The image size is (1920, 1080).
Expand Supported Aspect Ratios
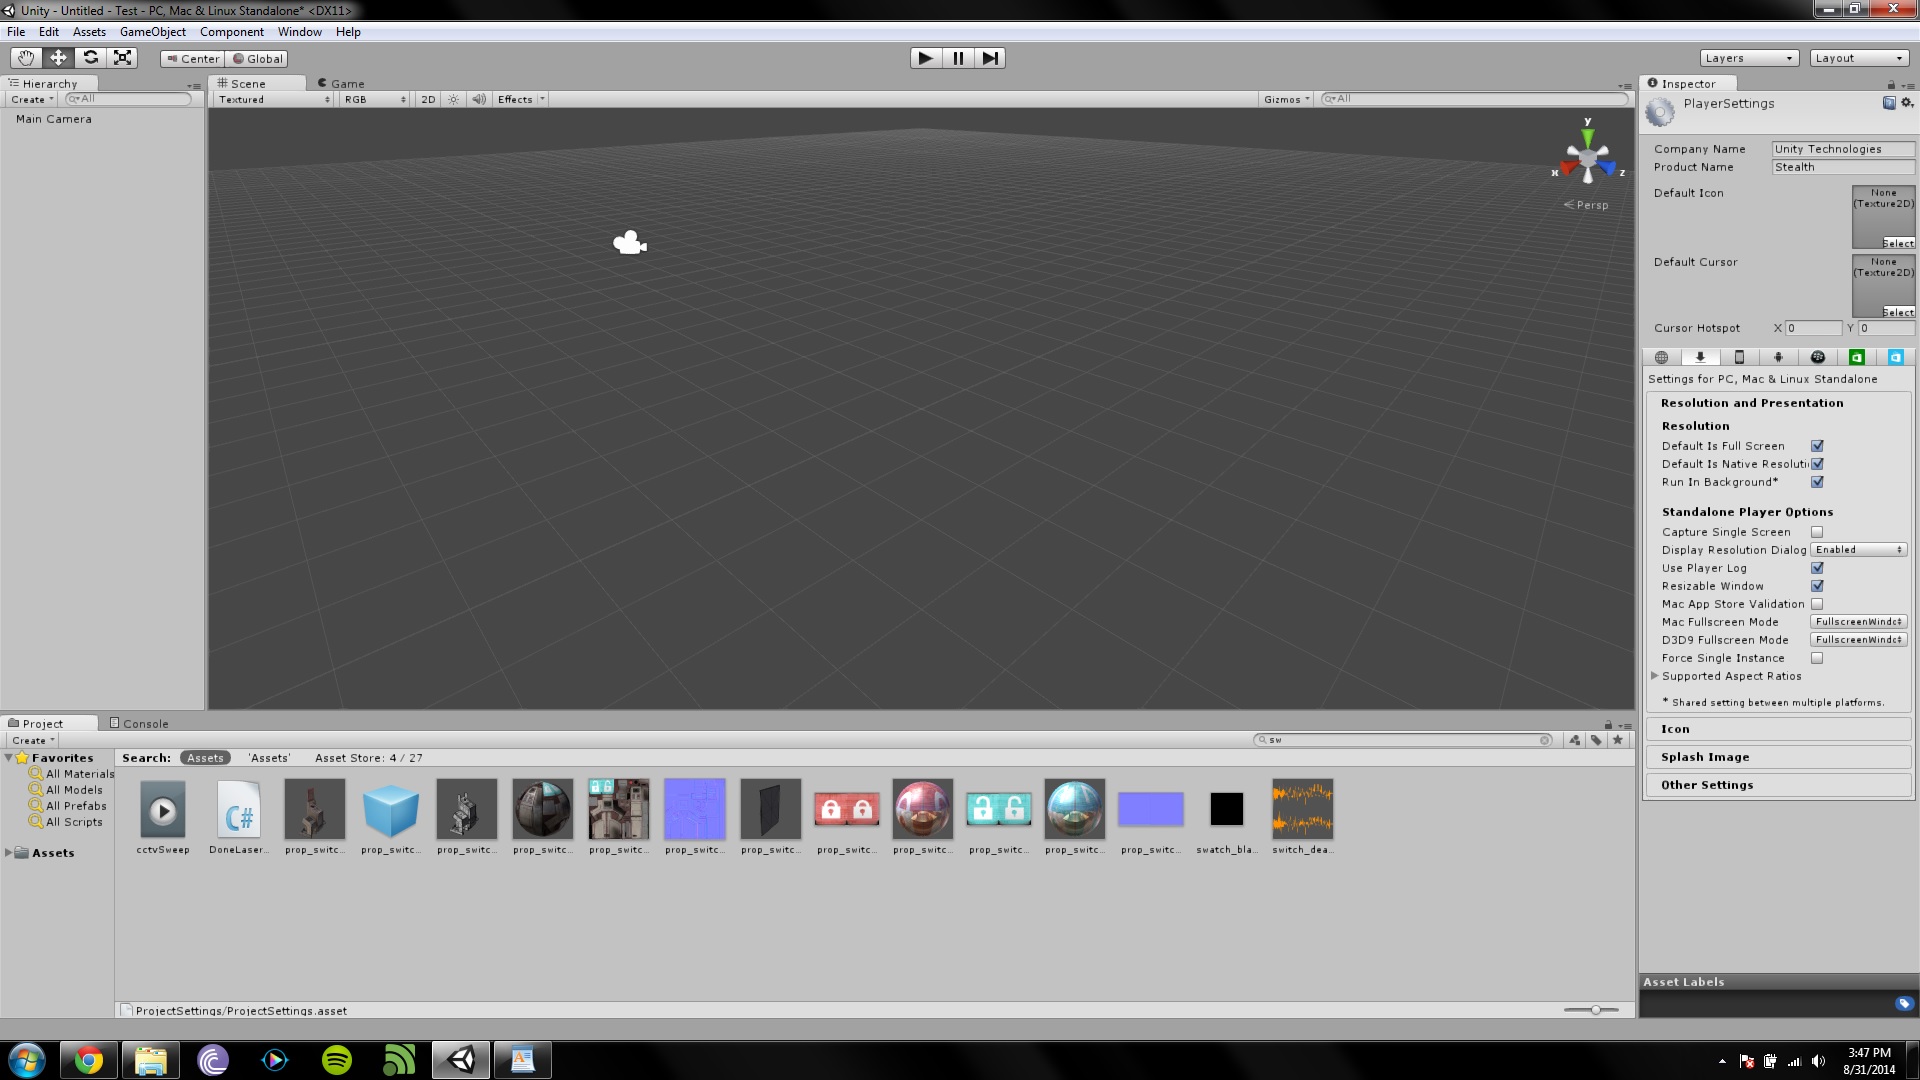[1654, 676]
